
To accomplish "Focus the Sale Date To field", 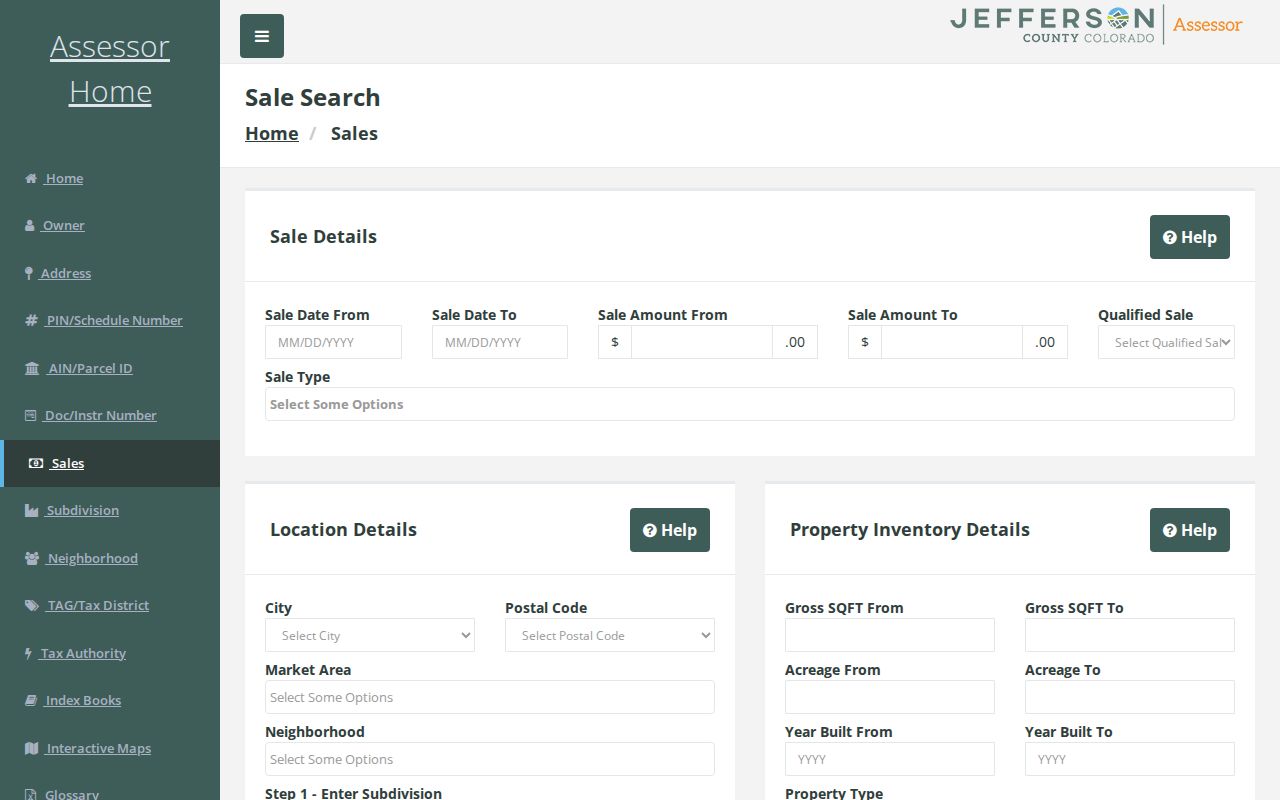I will tap(500, 342).
